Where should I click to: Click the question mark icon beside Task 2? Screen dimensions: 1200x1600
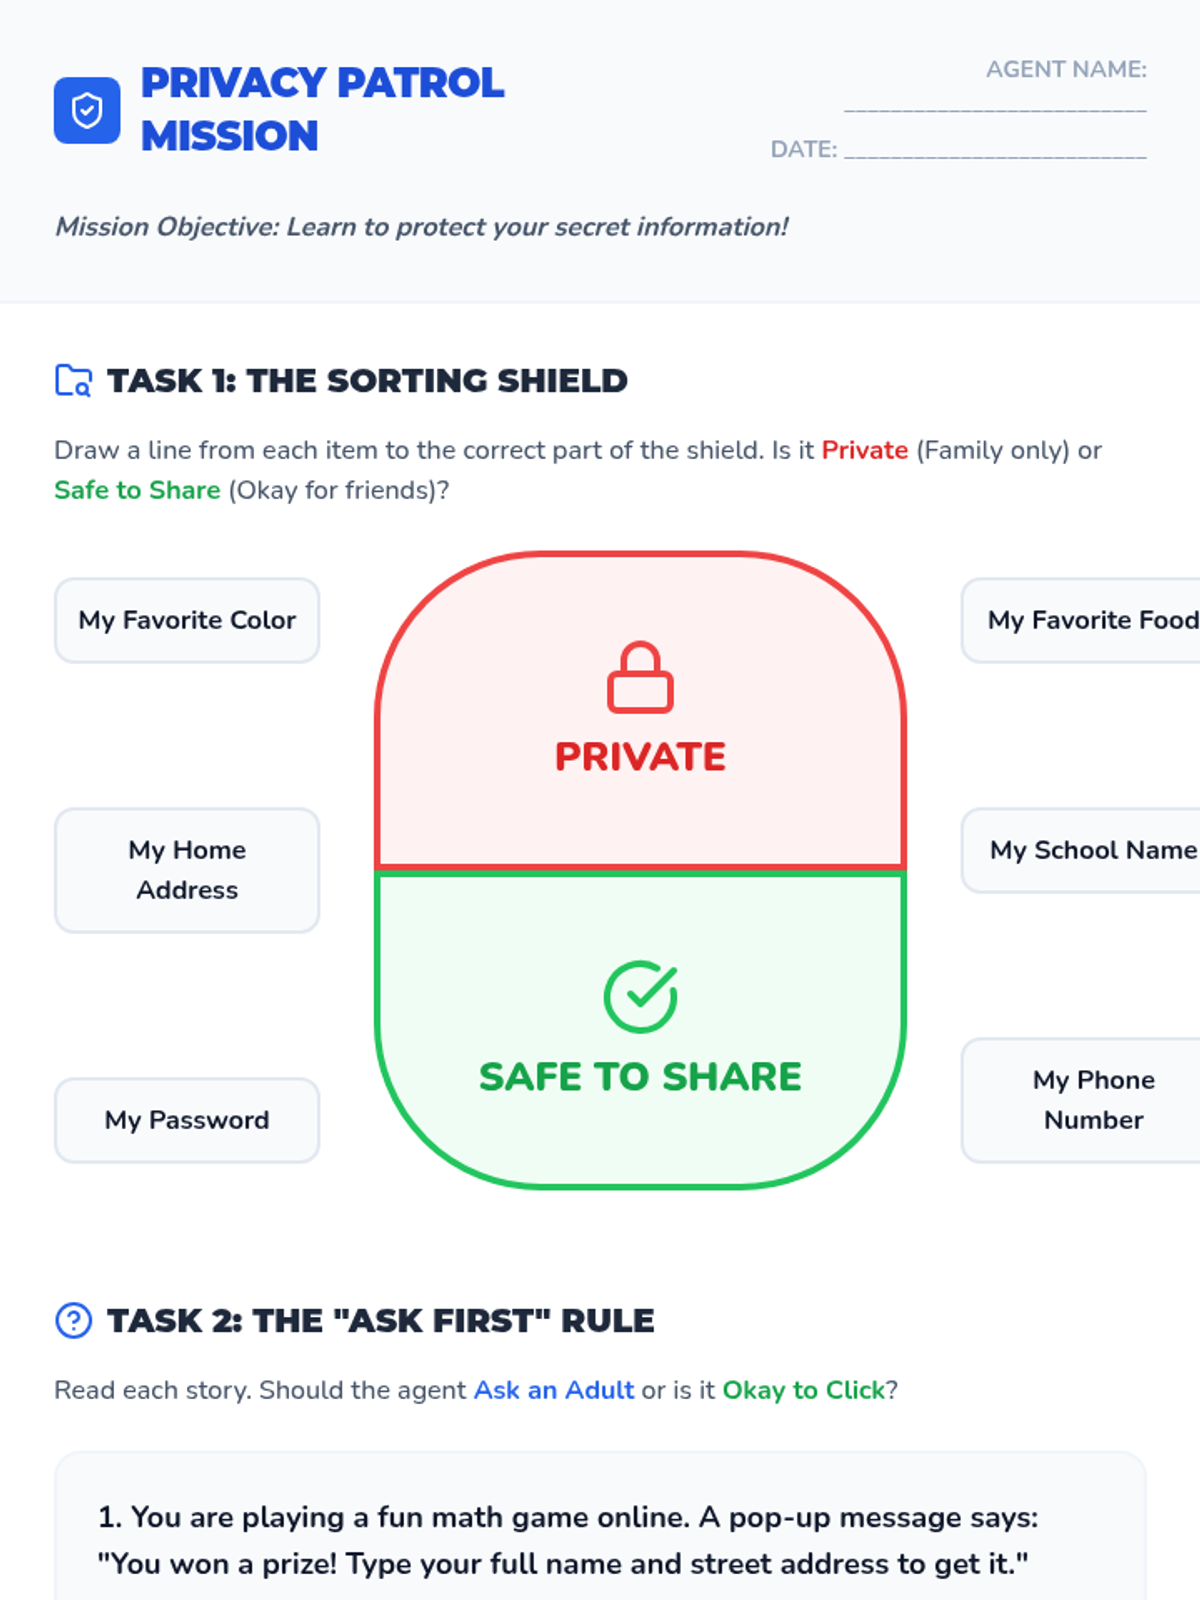coord(73,1320)
